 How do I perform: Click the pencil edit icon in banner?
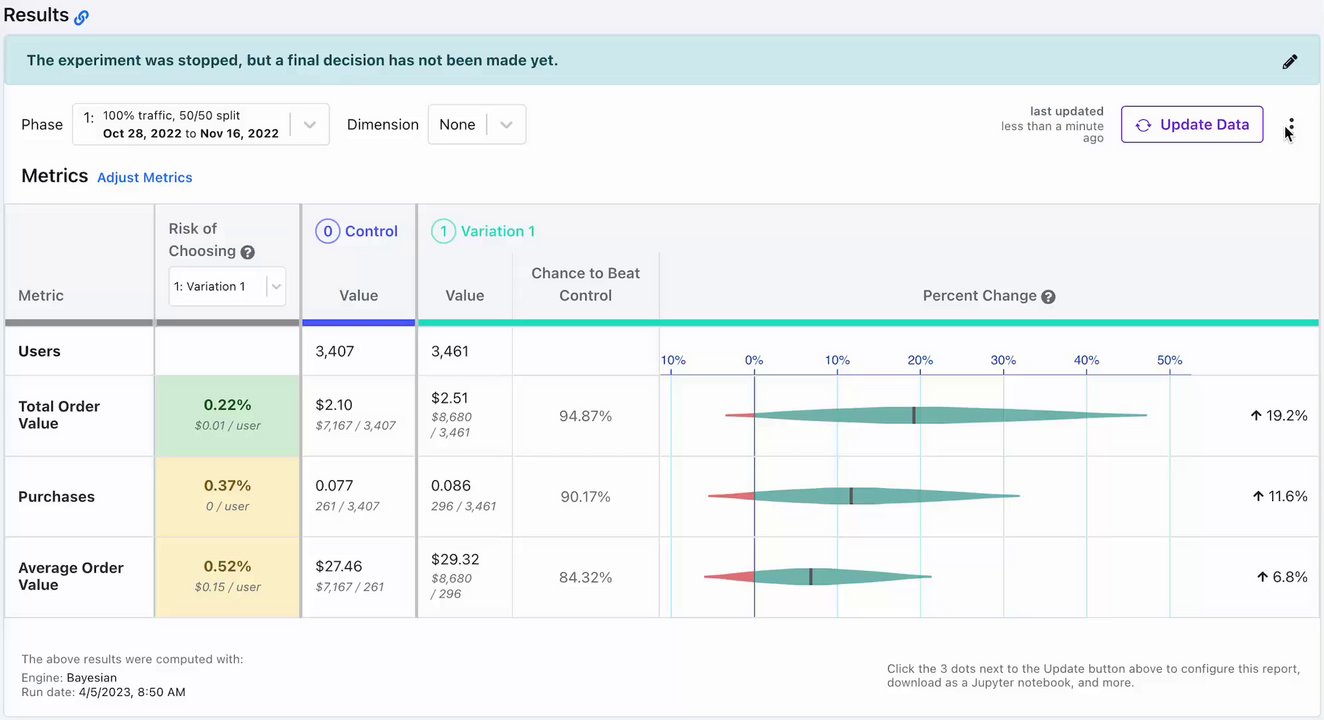coord(1290,62)
